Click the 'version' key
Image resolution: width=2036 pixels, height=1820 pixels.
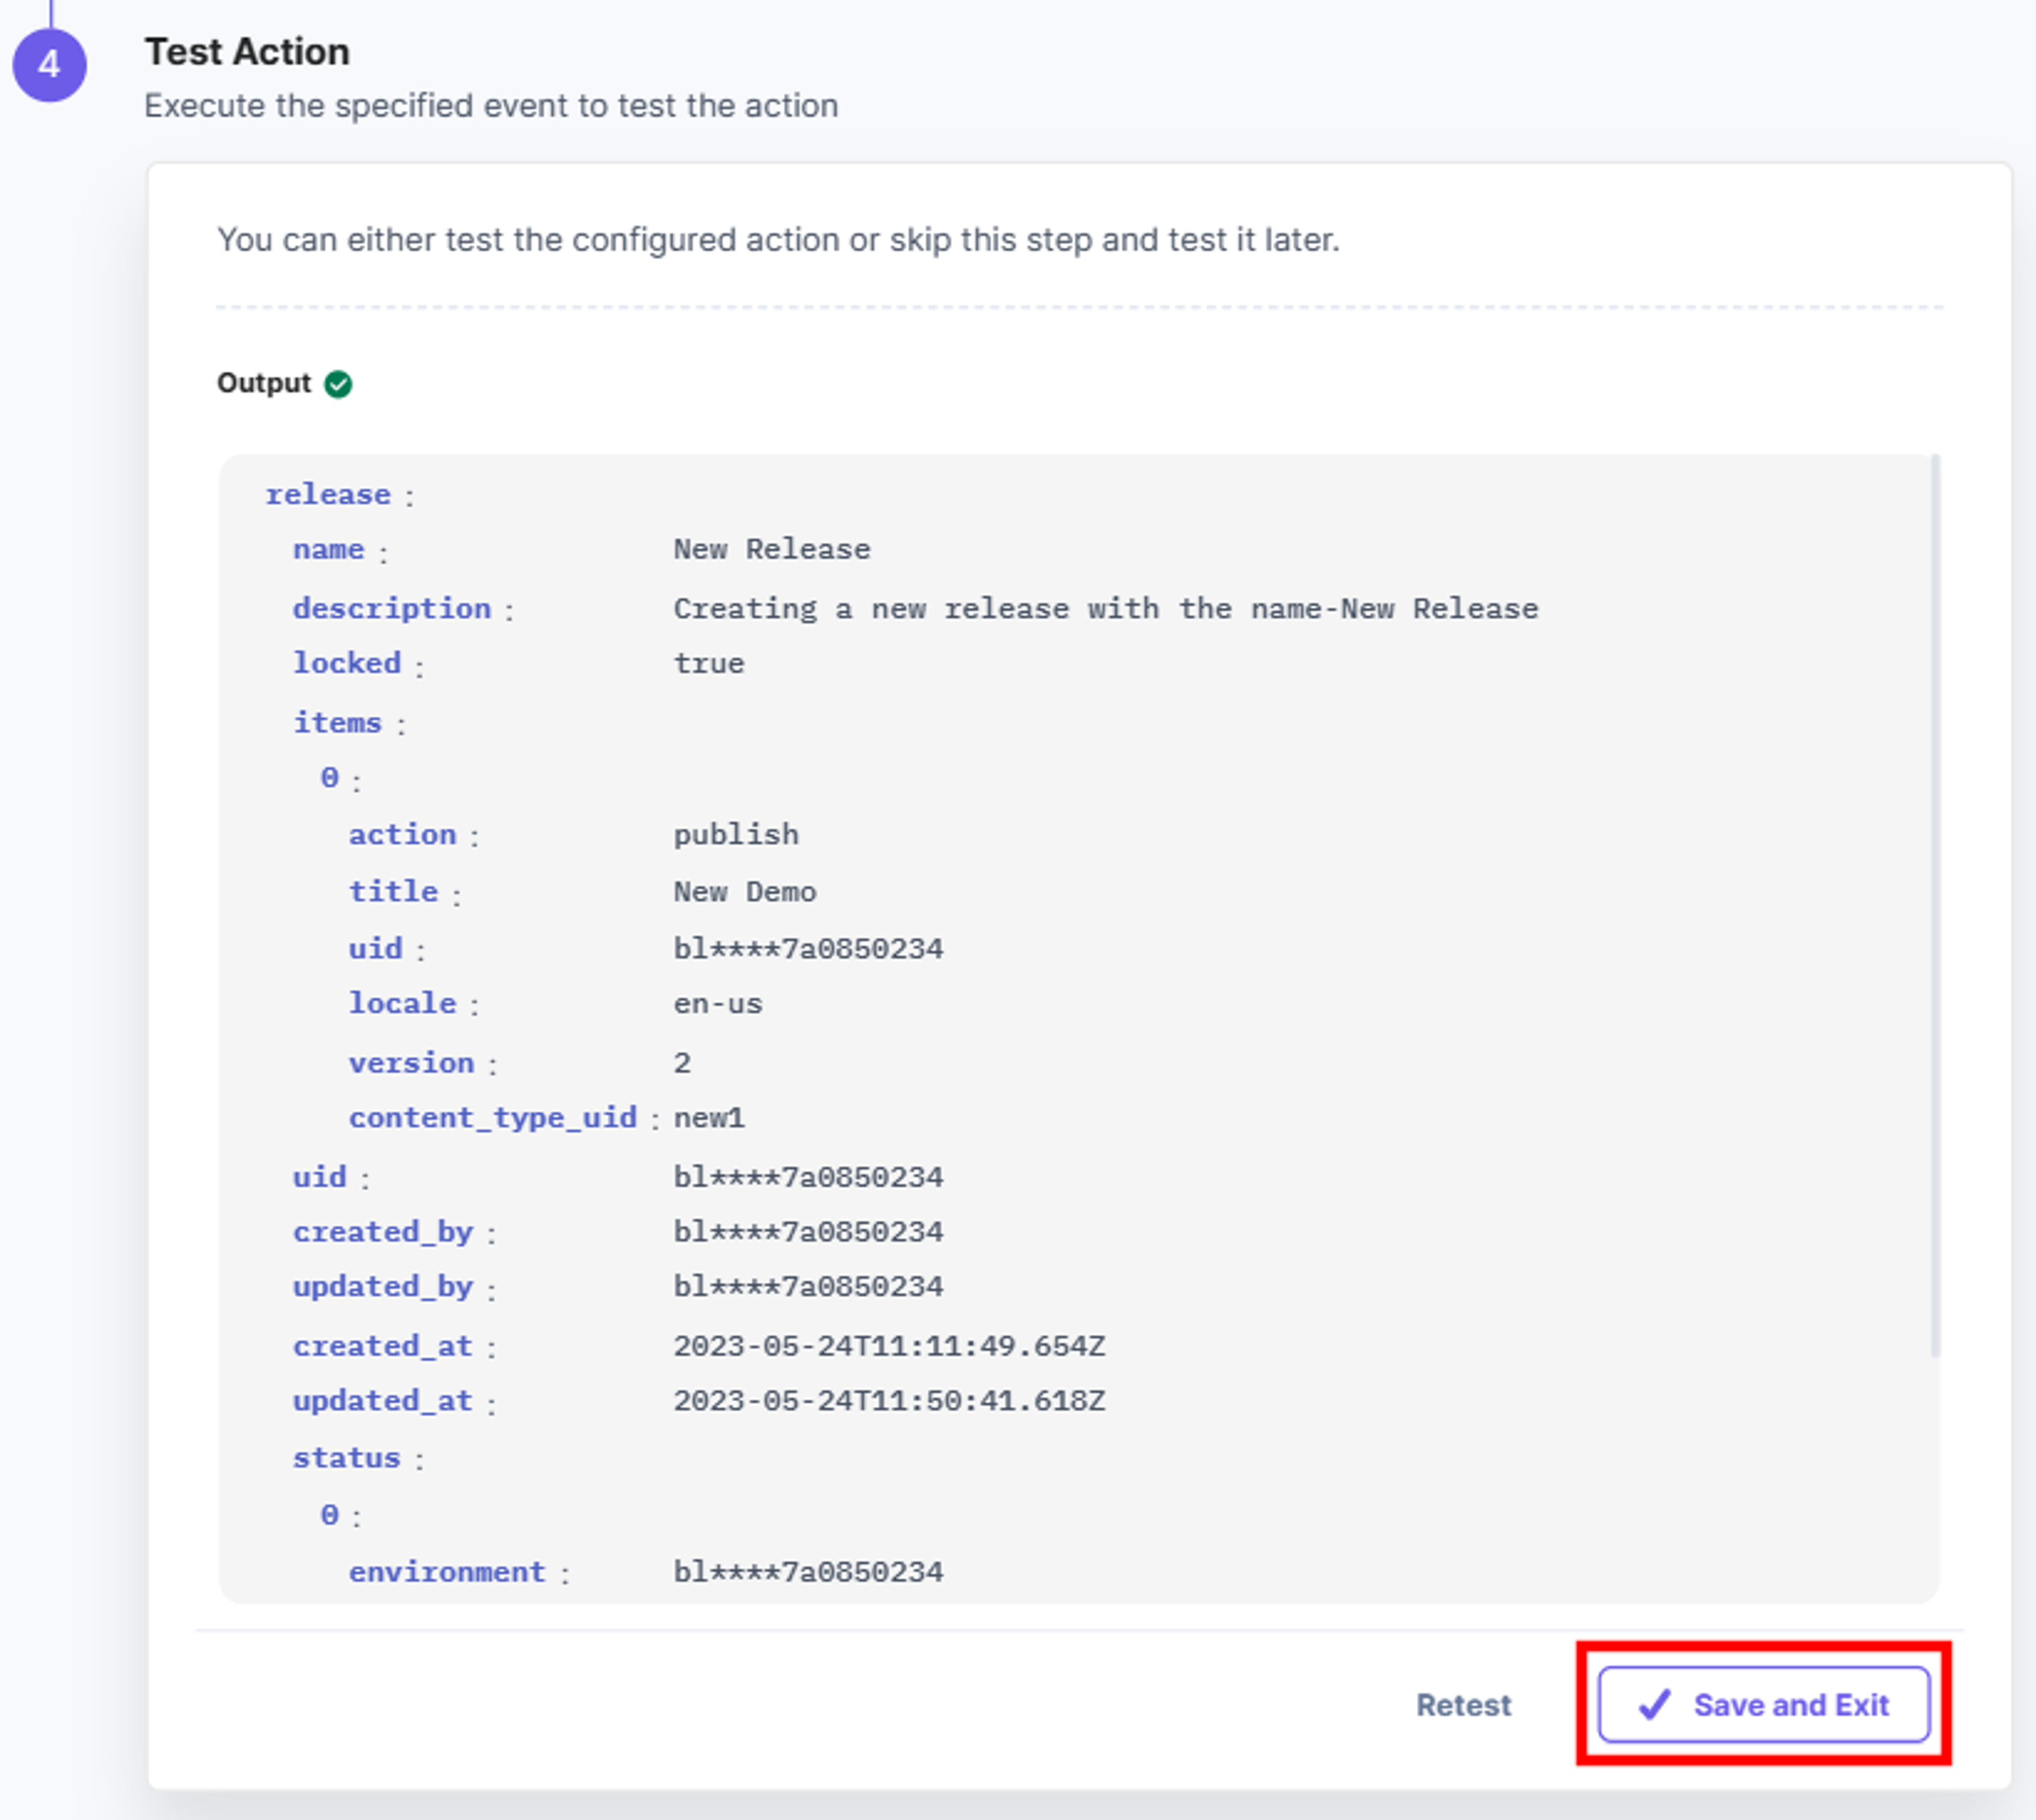(x=412, y=1062)
